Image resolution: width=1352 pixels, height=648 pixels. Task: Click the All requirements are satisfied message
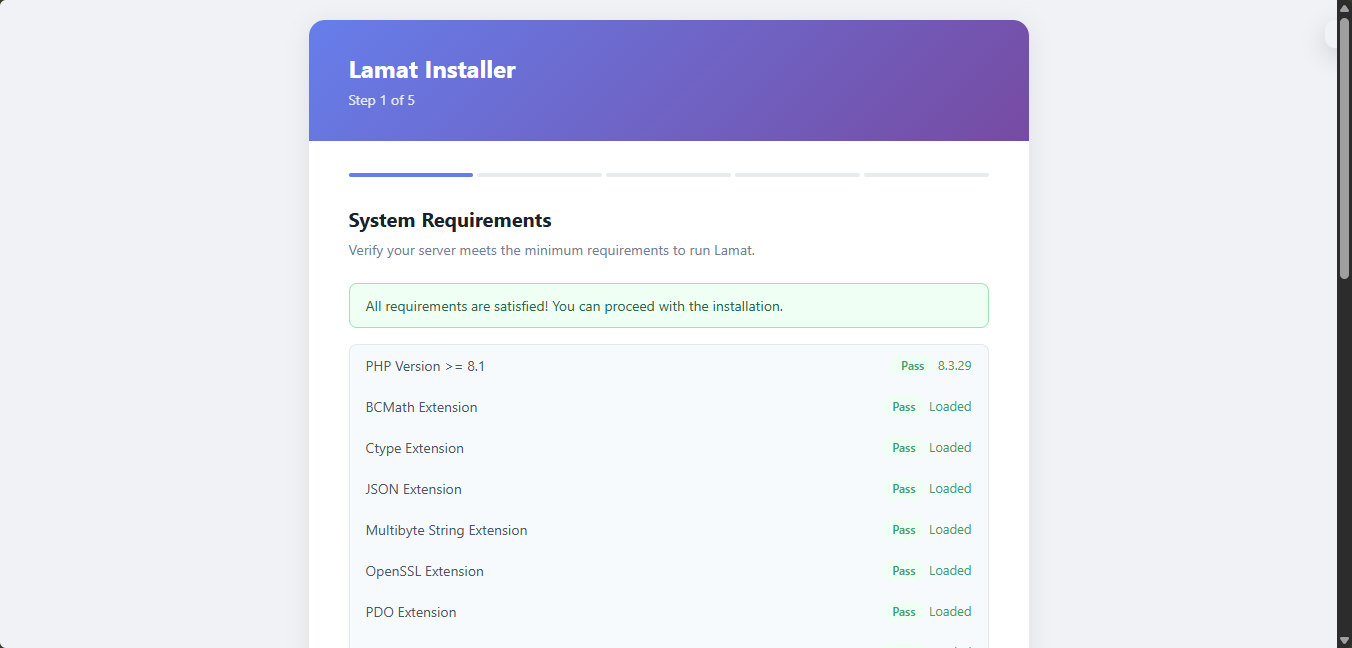pos(669,306)
